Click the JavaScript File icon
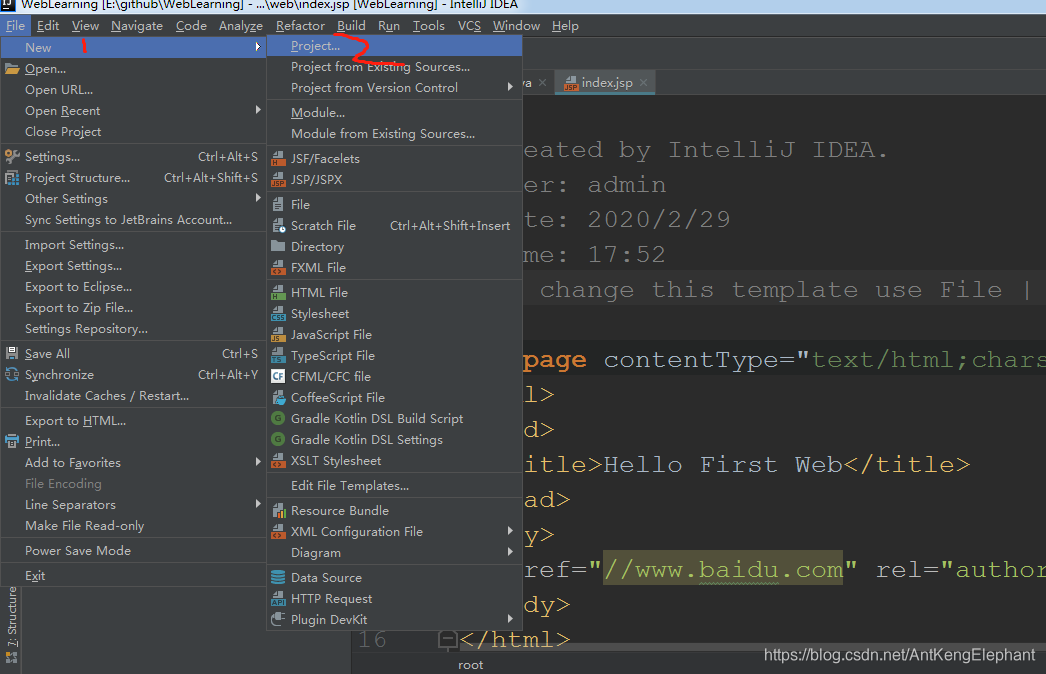This screenshot has width=1046, height=674. (278, 334)
